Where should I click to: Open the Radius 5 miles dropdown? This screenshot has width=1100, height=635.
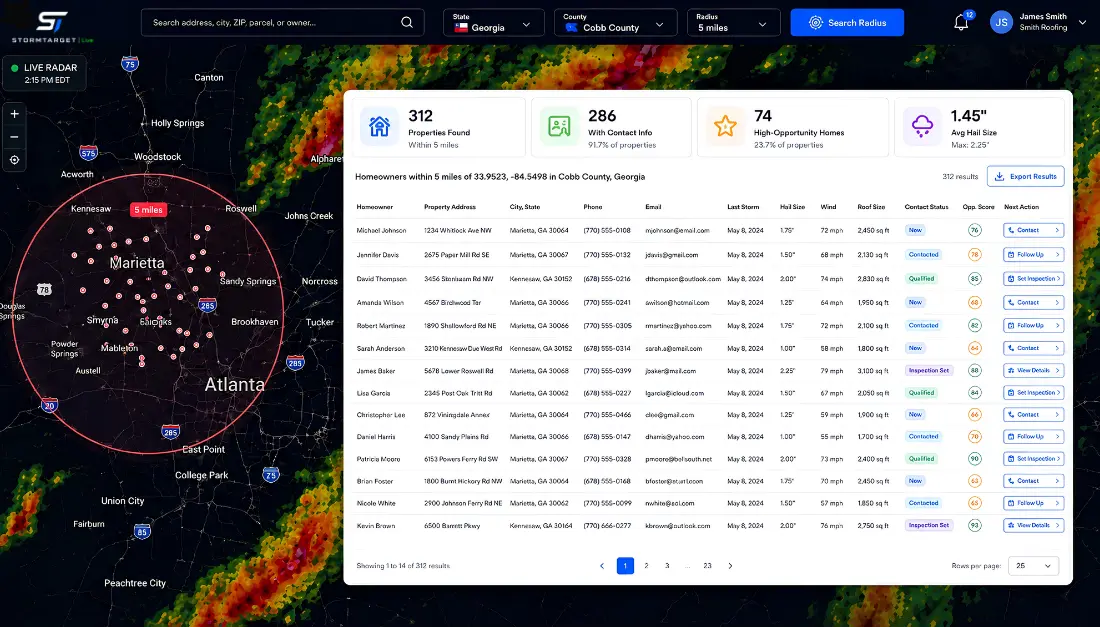pos(734,22)
